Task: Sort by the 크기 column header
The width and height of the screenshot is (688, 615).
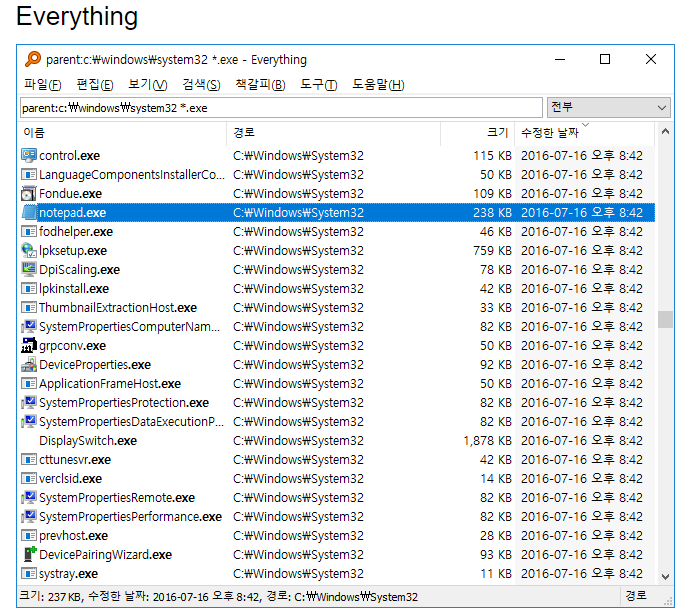Action: tap(477, 133)
